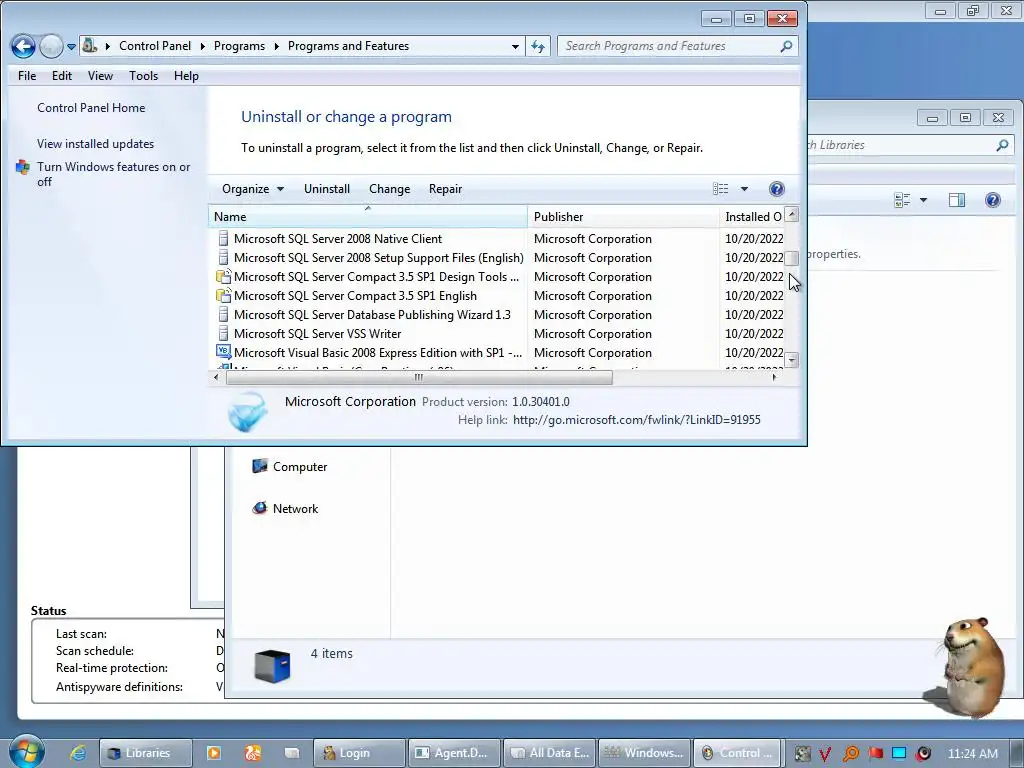Open the view options dropdown arrow in Programs toolbar
This screenshot has height=768, width=1024.
pyautogui.click(x=744, y=189)
